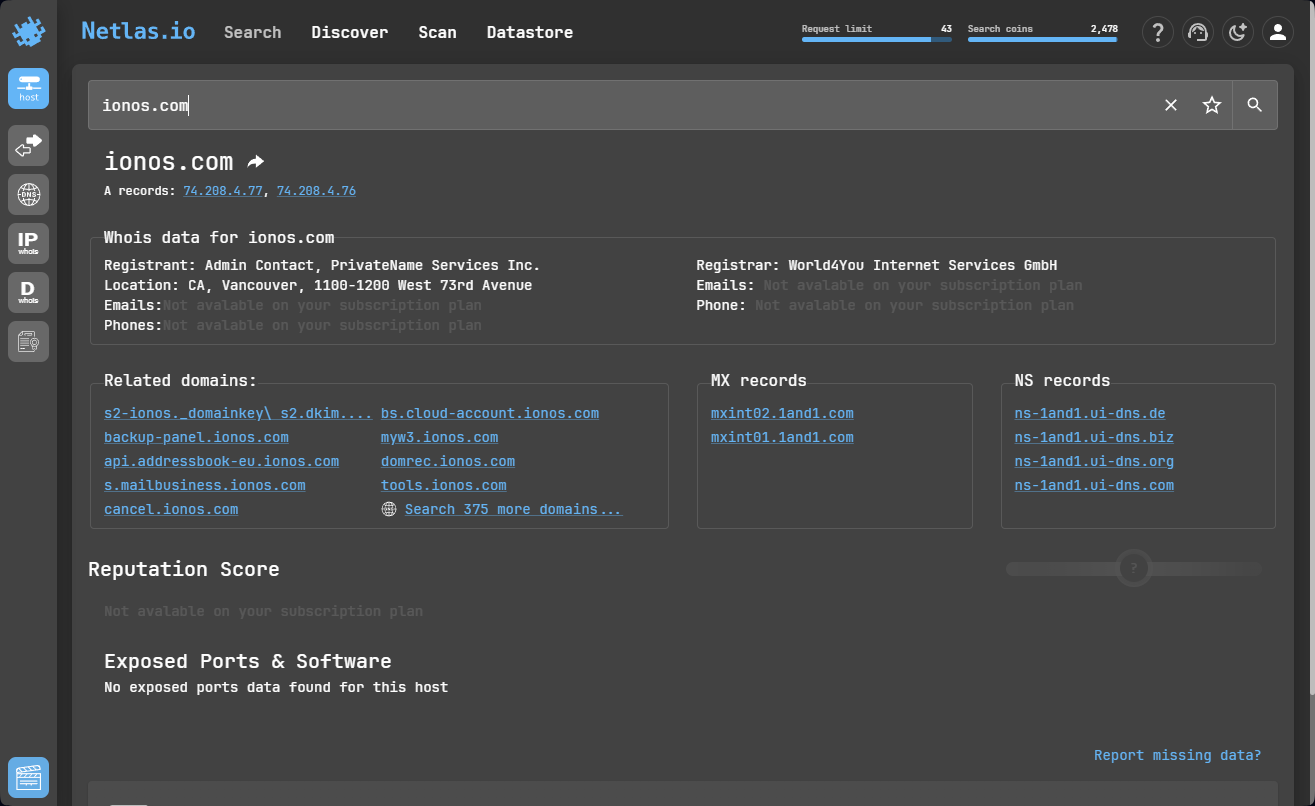Open the Domain whois sidebar icon

(x=28, y=293)
